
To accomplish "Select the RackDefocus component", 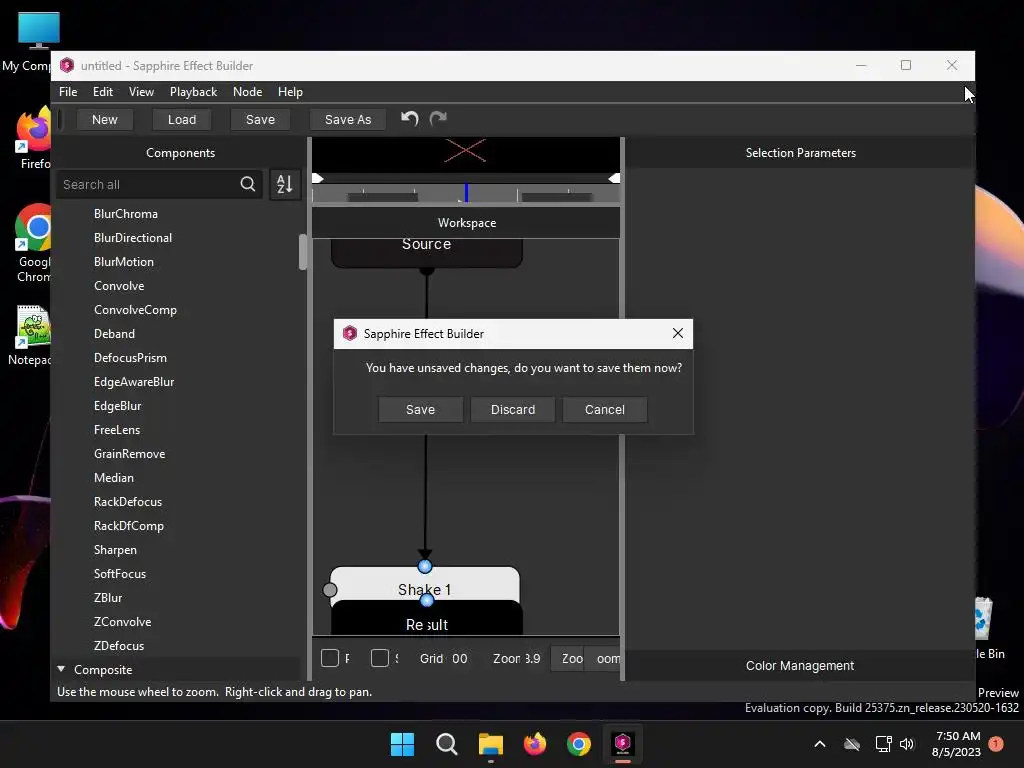I will coord(127,502).
